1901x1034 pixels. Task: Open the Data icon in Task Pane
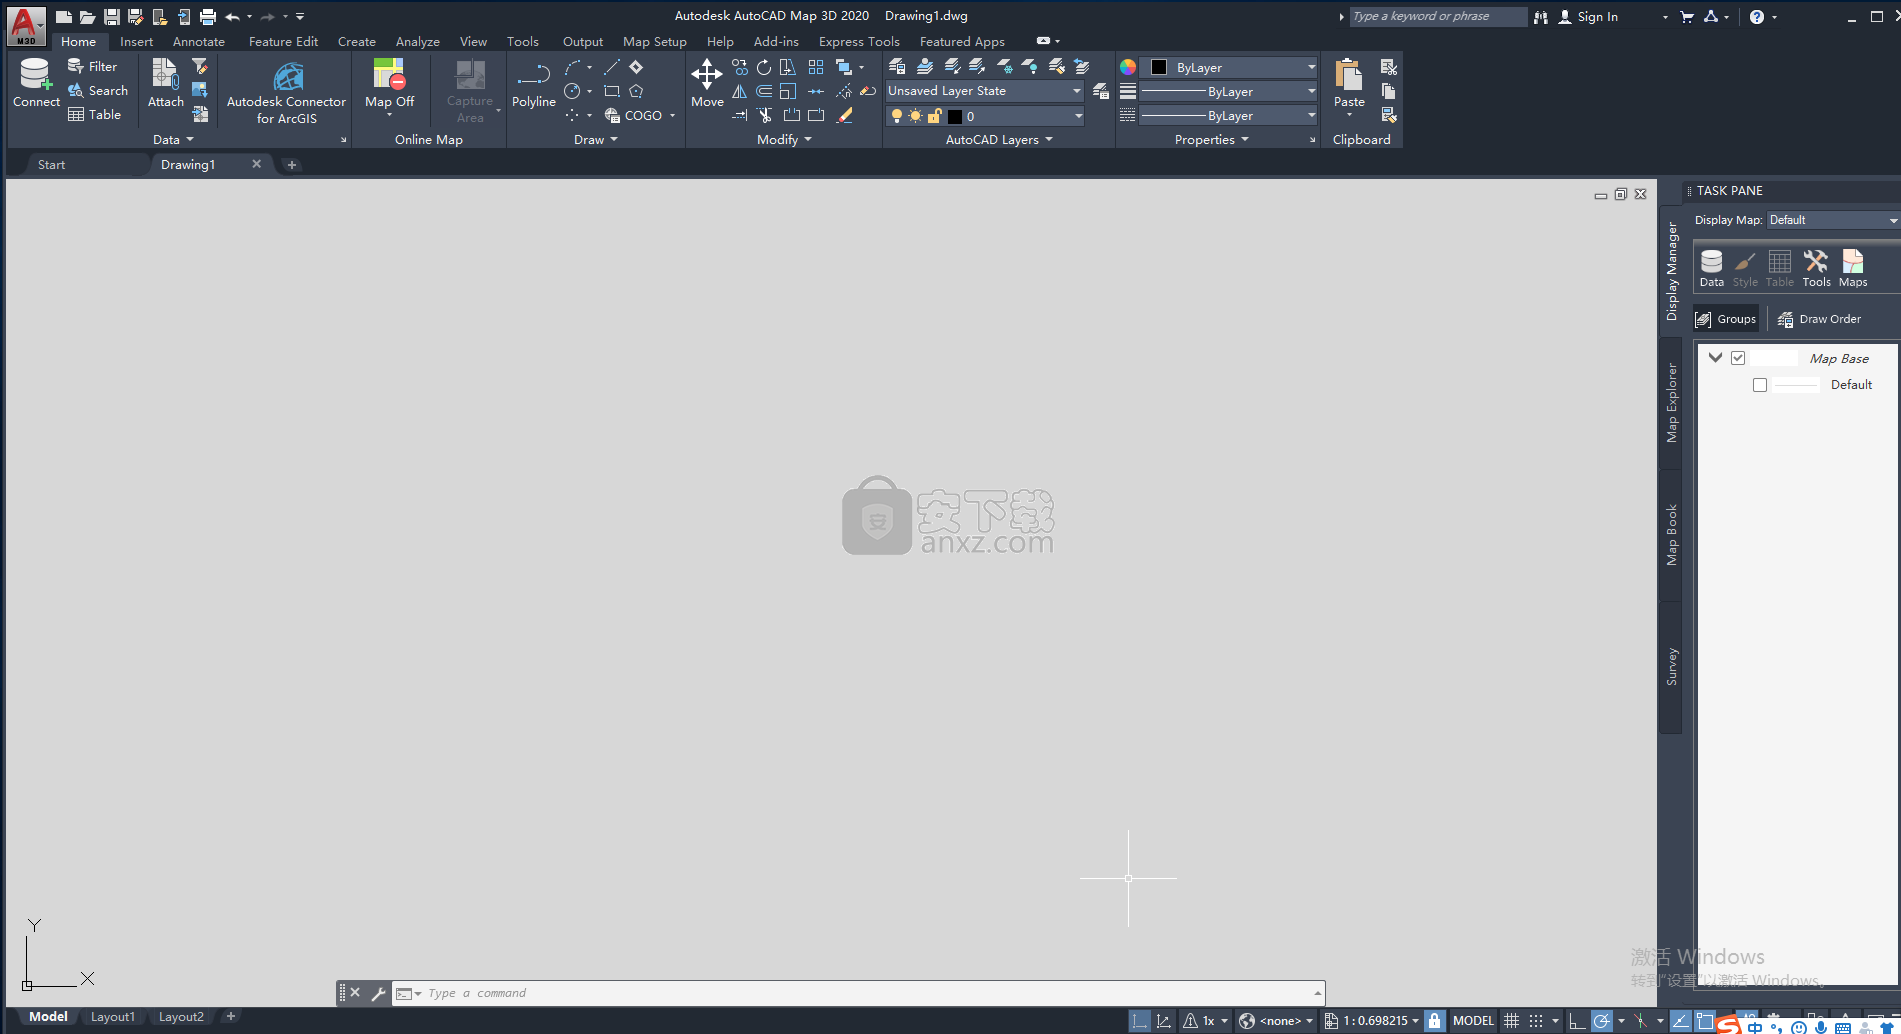tap(1712, 268)
